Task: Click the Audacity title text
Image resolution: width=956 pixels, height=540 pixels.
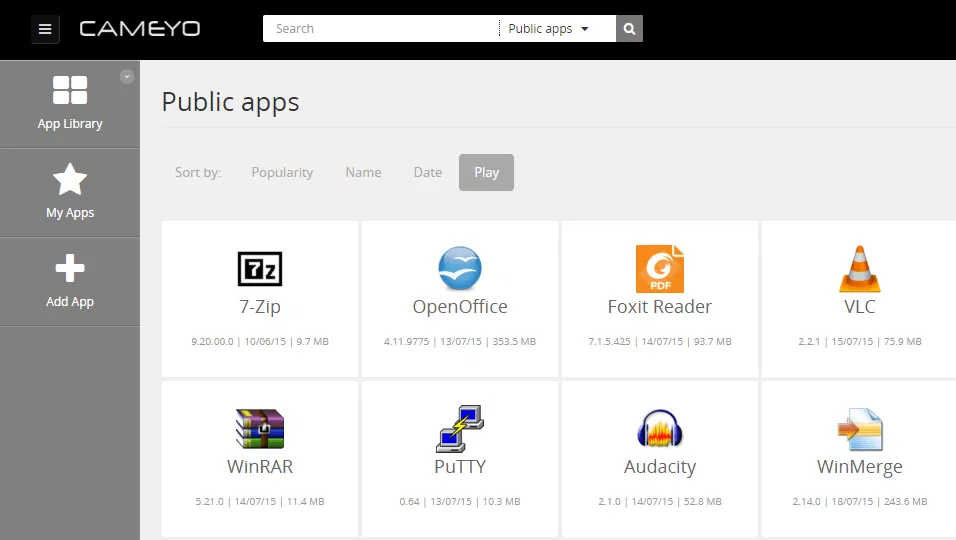Action: coord(660,467)
